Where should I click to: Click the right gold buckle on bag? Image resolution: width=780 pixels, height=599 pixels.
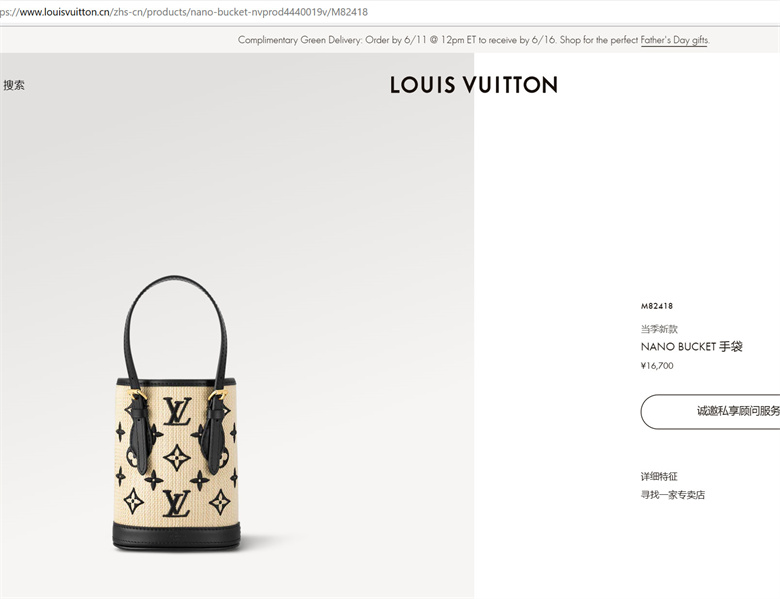(217, 395)
